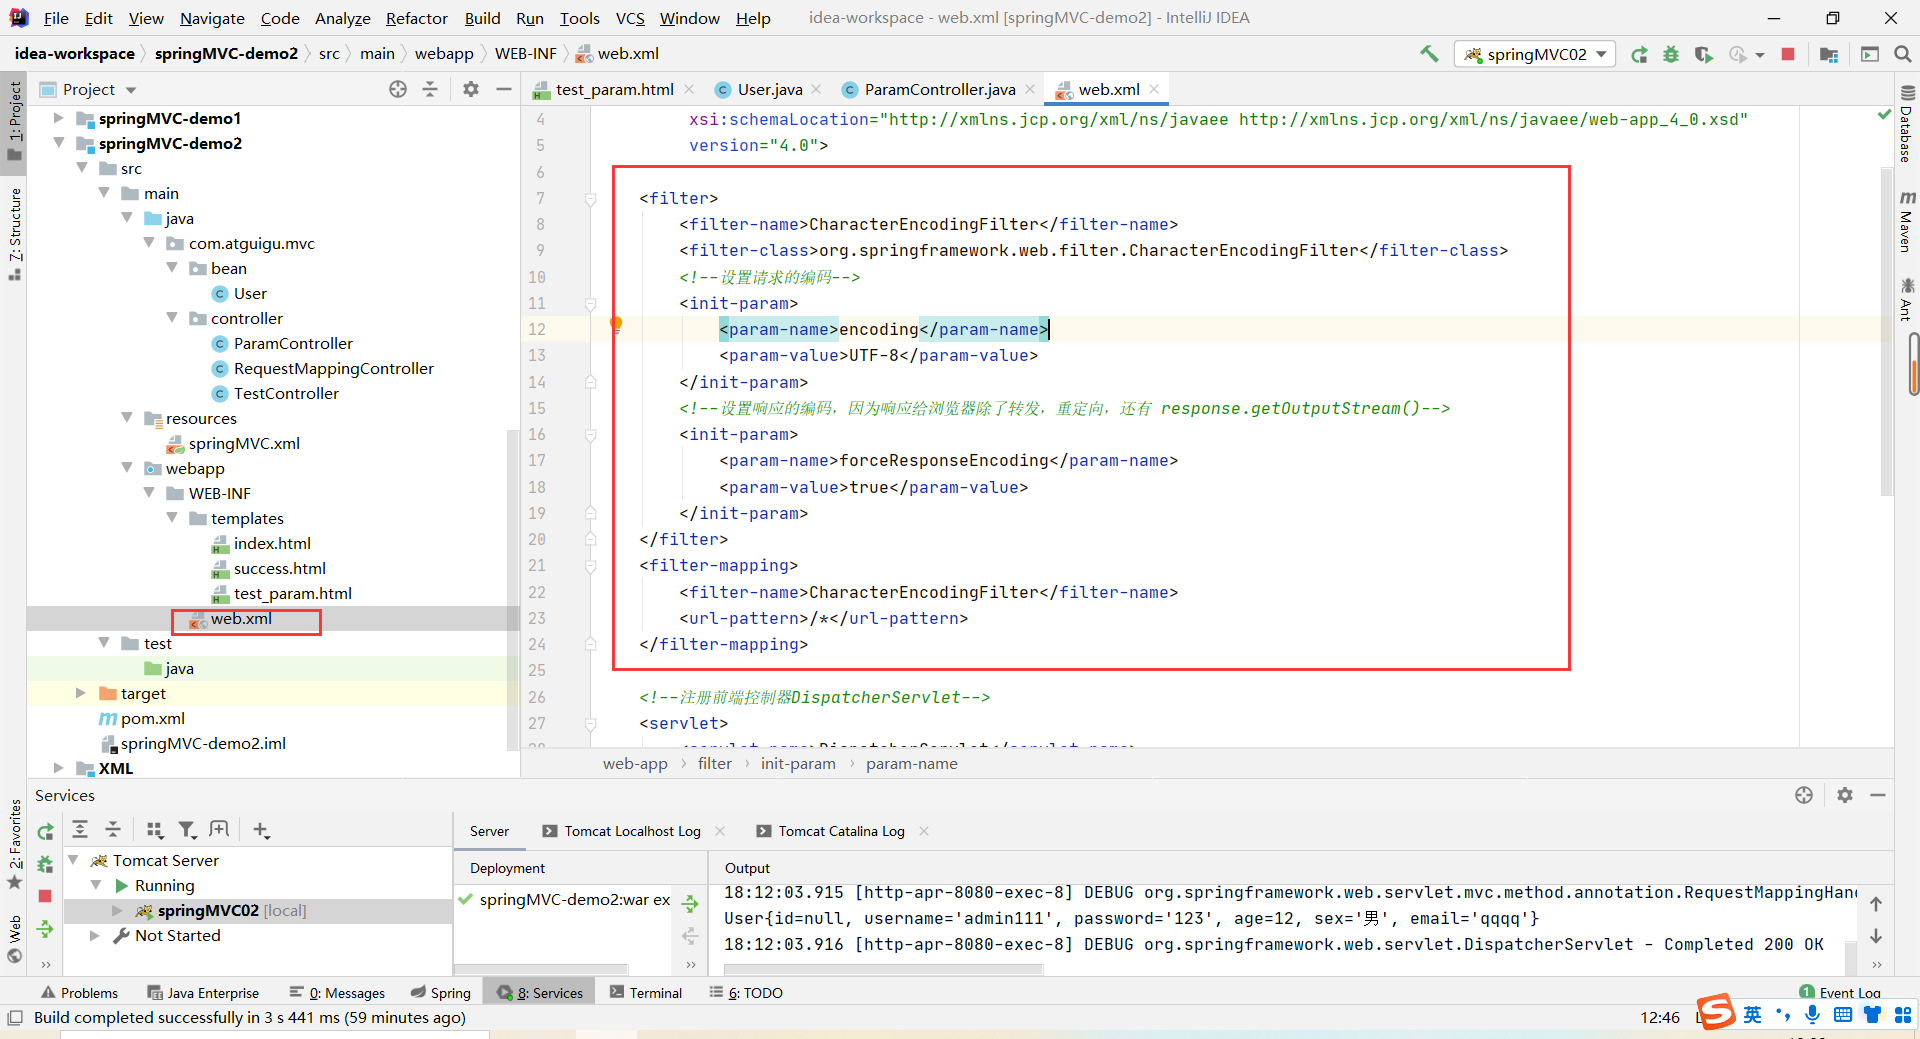Click the Build project hammer icon
The height and width of the screenshot is (1039, 1920).
pyautogui.click(x=1429, y=54)
